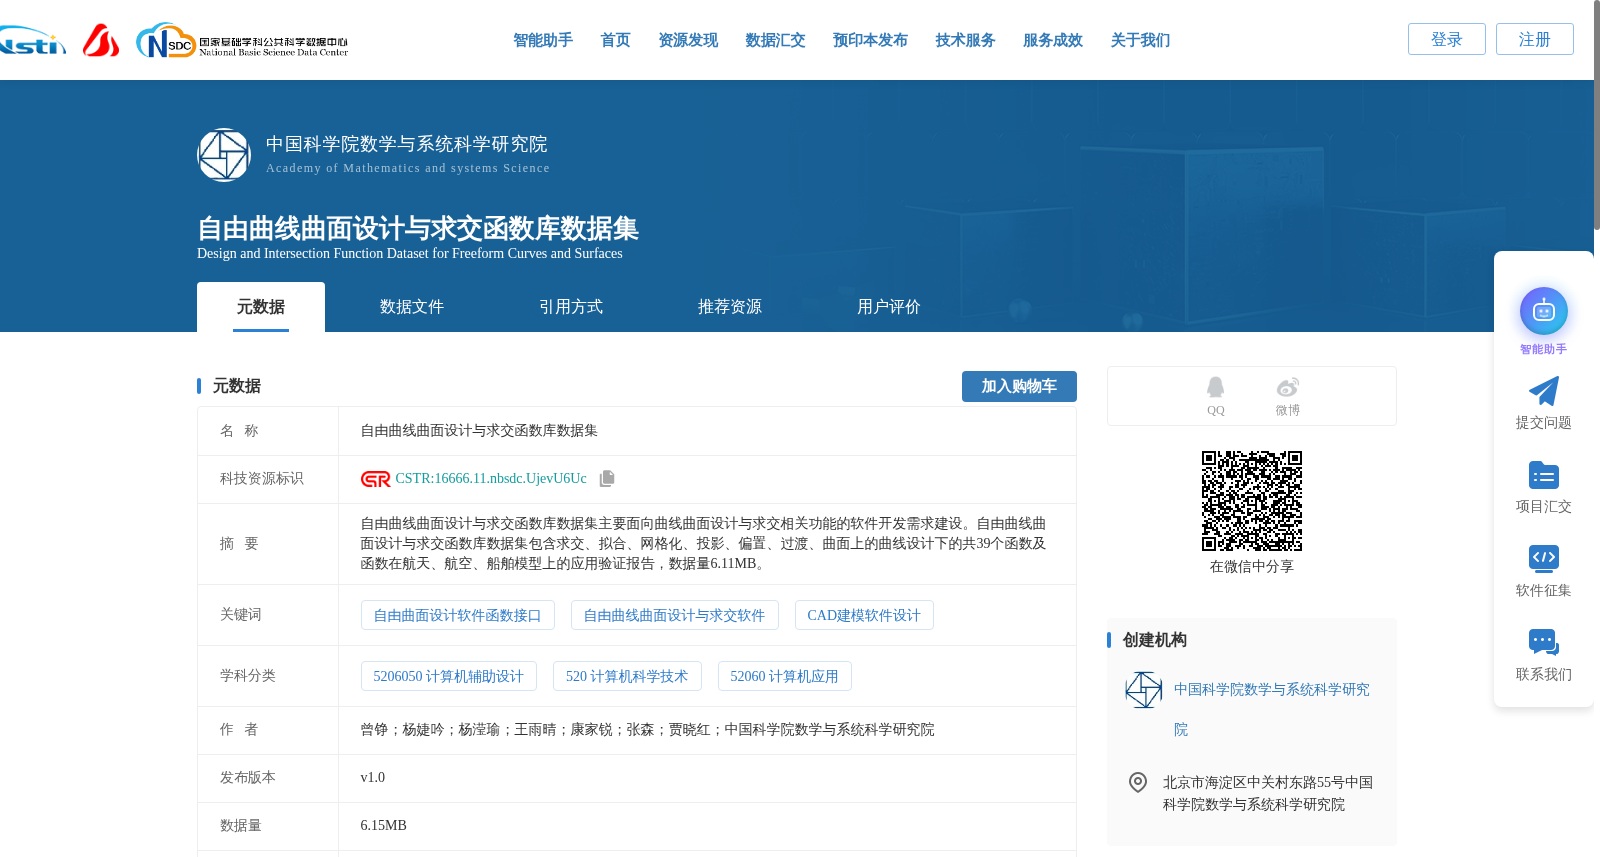This screenshot has height=857, width=1600.
Task: Click the location pin icon by address
Action: 1138,782
